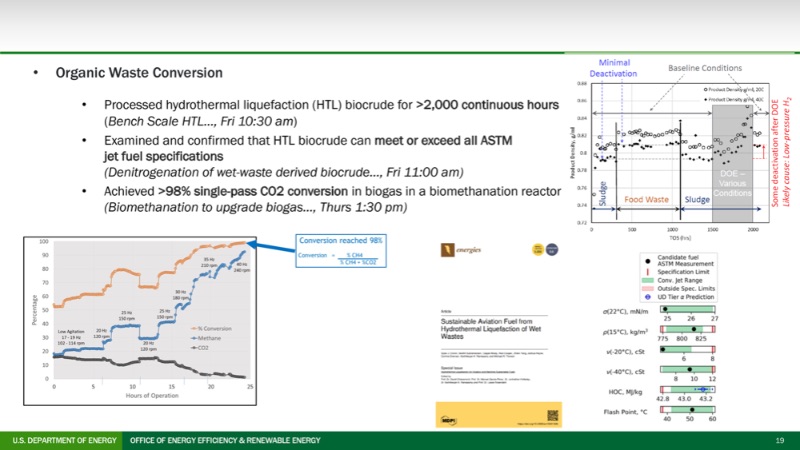The width and height of the screenshot is (800, 450).
Task: Click the Food Waste label on density chart
Action: coord(647,199)
